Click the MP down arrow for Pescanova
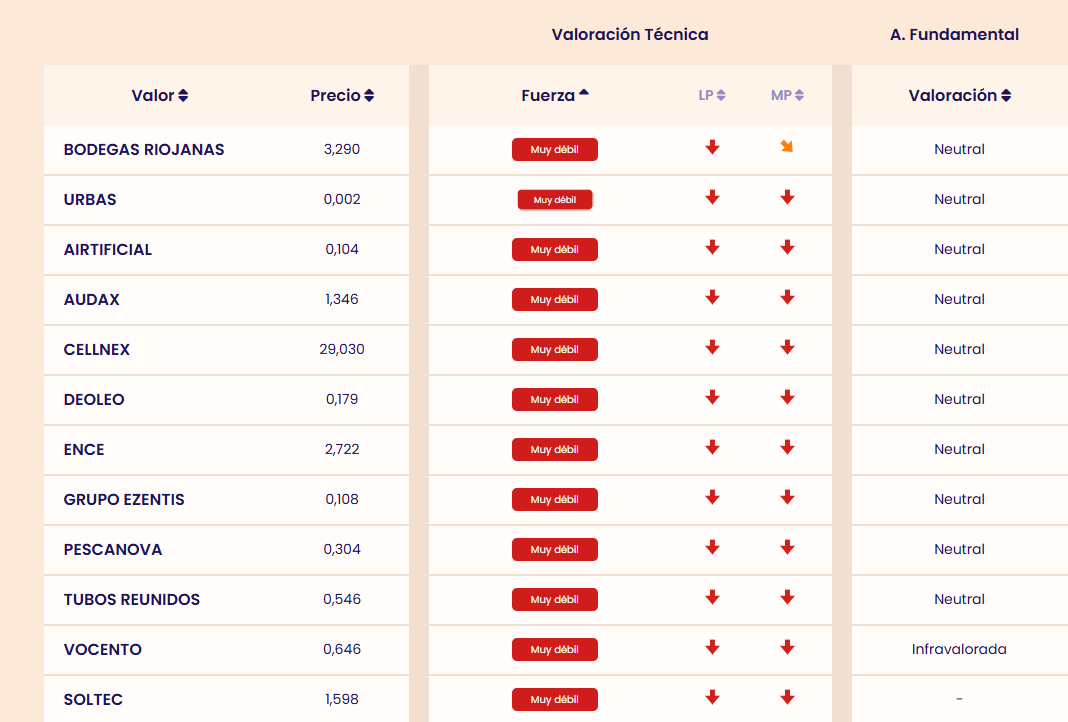1068x722 pixels. [x=787, y=548]
